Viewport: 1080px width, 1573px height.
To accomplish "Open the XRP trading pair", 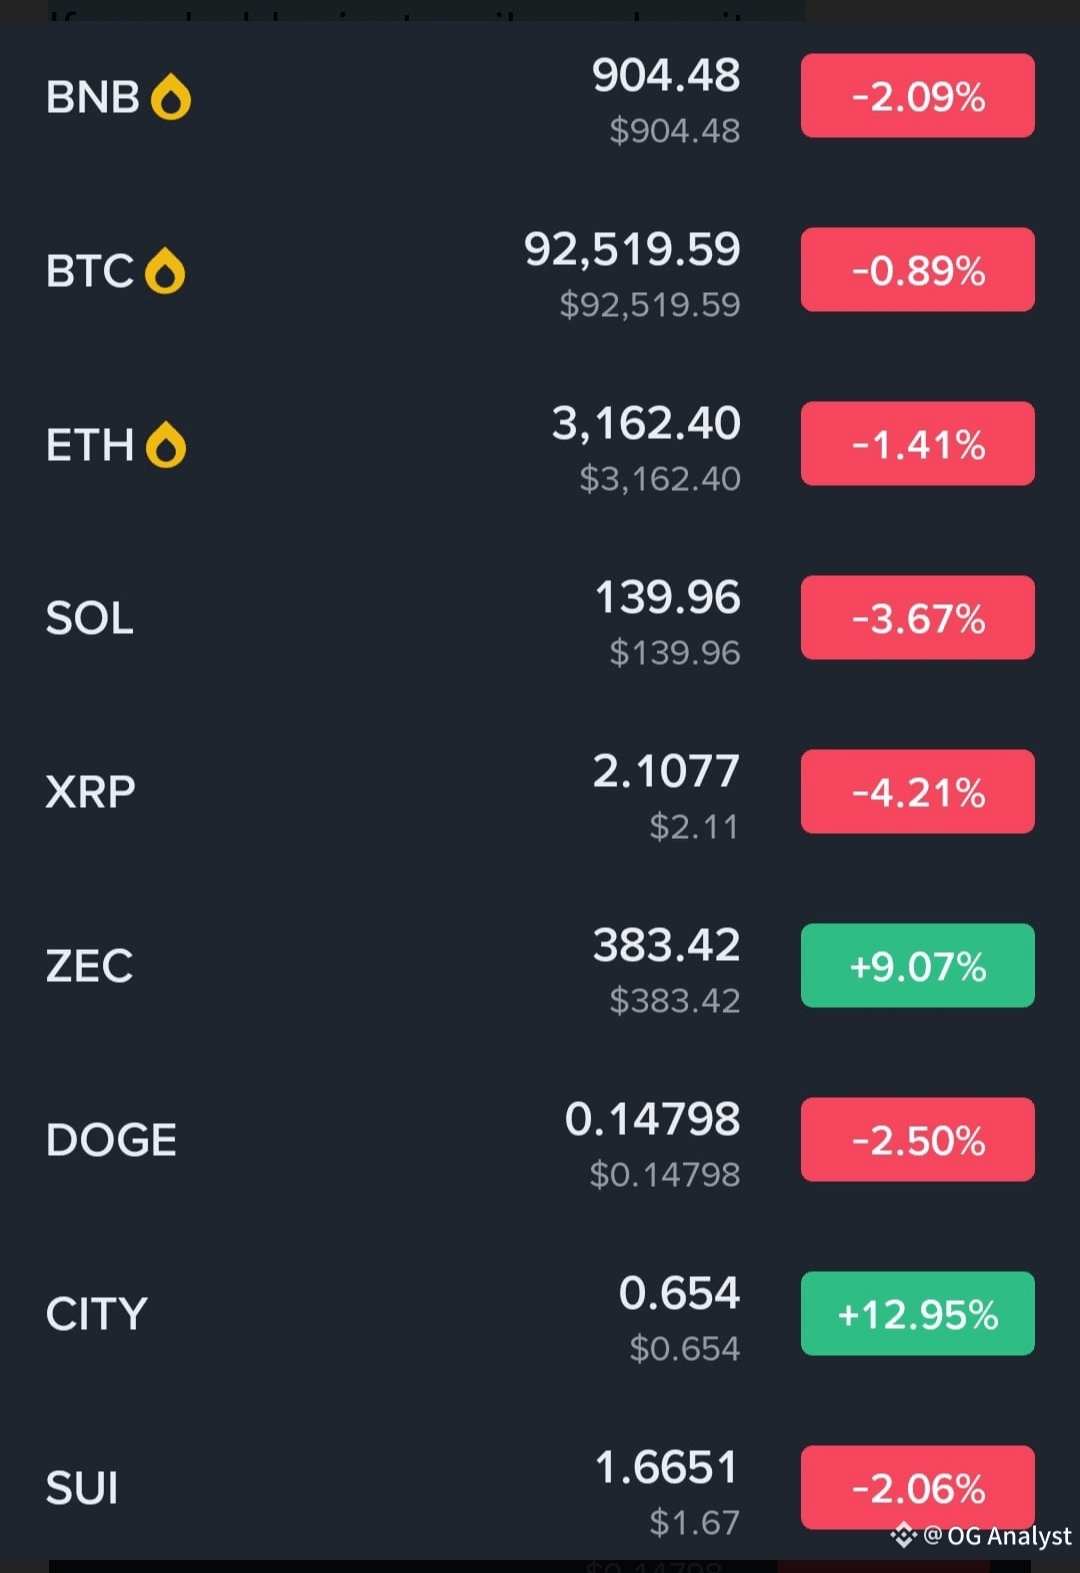I will 400,792.
